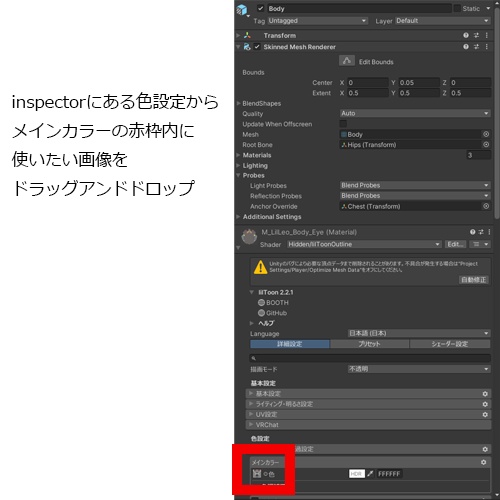The width and height of the screenshot is (500, 500).
Task: Expand the Materials foldout
Action: tap(238, 155)
